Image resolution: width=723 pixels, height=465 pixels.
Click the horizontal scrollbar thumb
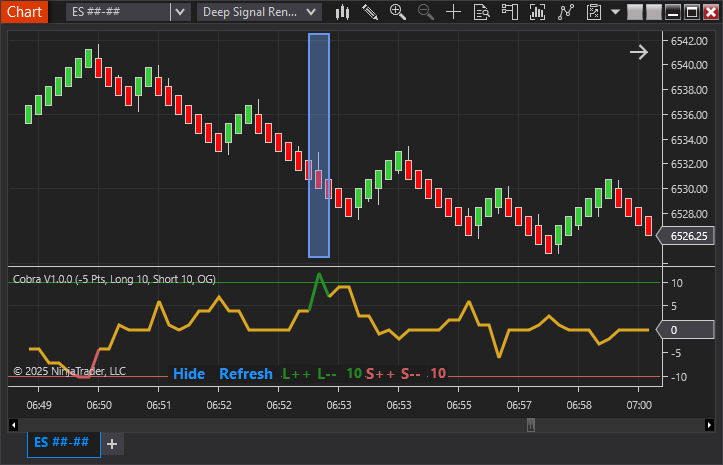coord(531,424)
